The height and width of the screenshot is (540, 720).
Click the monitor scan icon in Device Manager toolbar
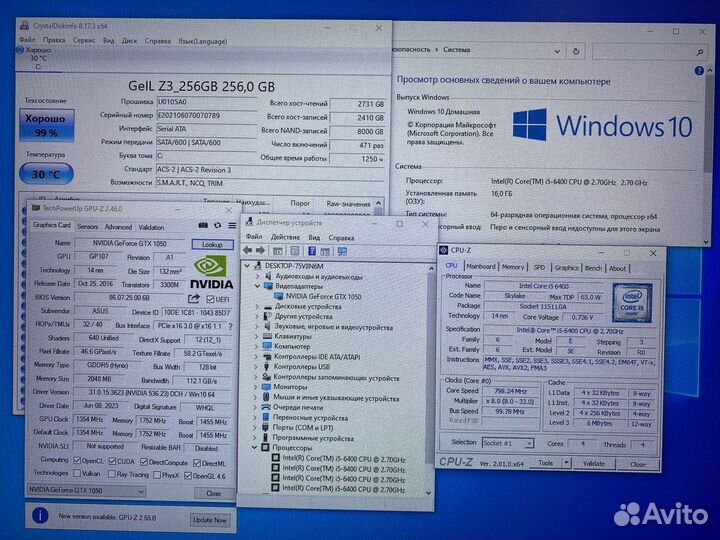tap(343, 251)
